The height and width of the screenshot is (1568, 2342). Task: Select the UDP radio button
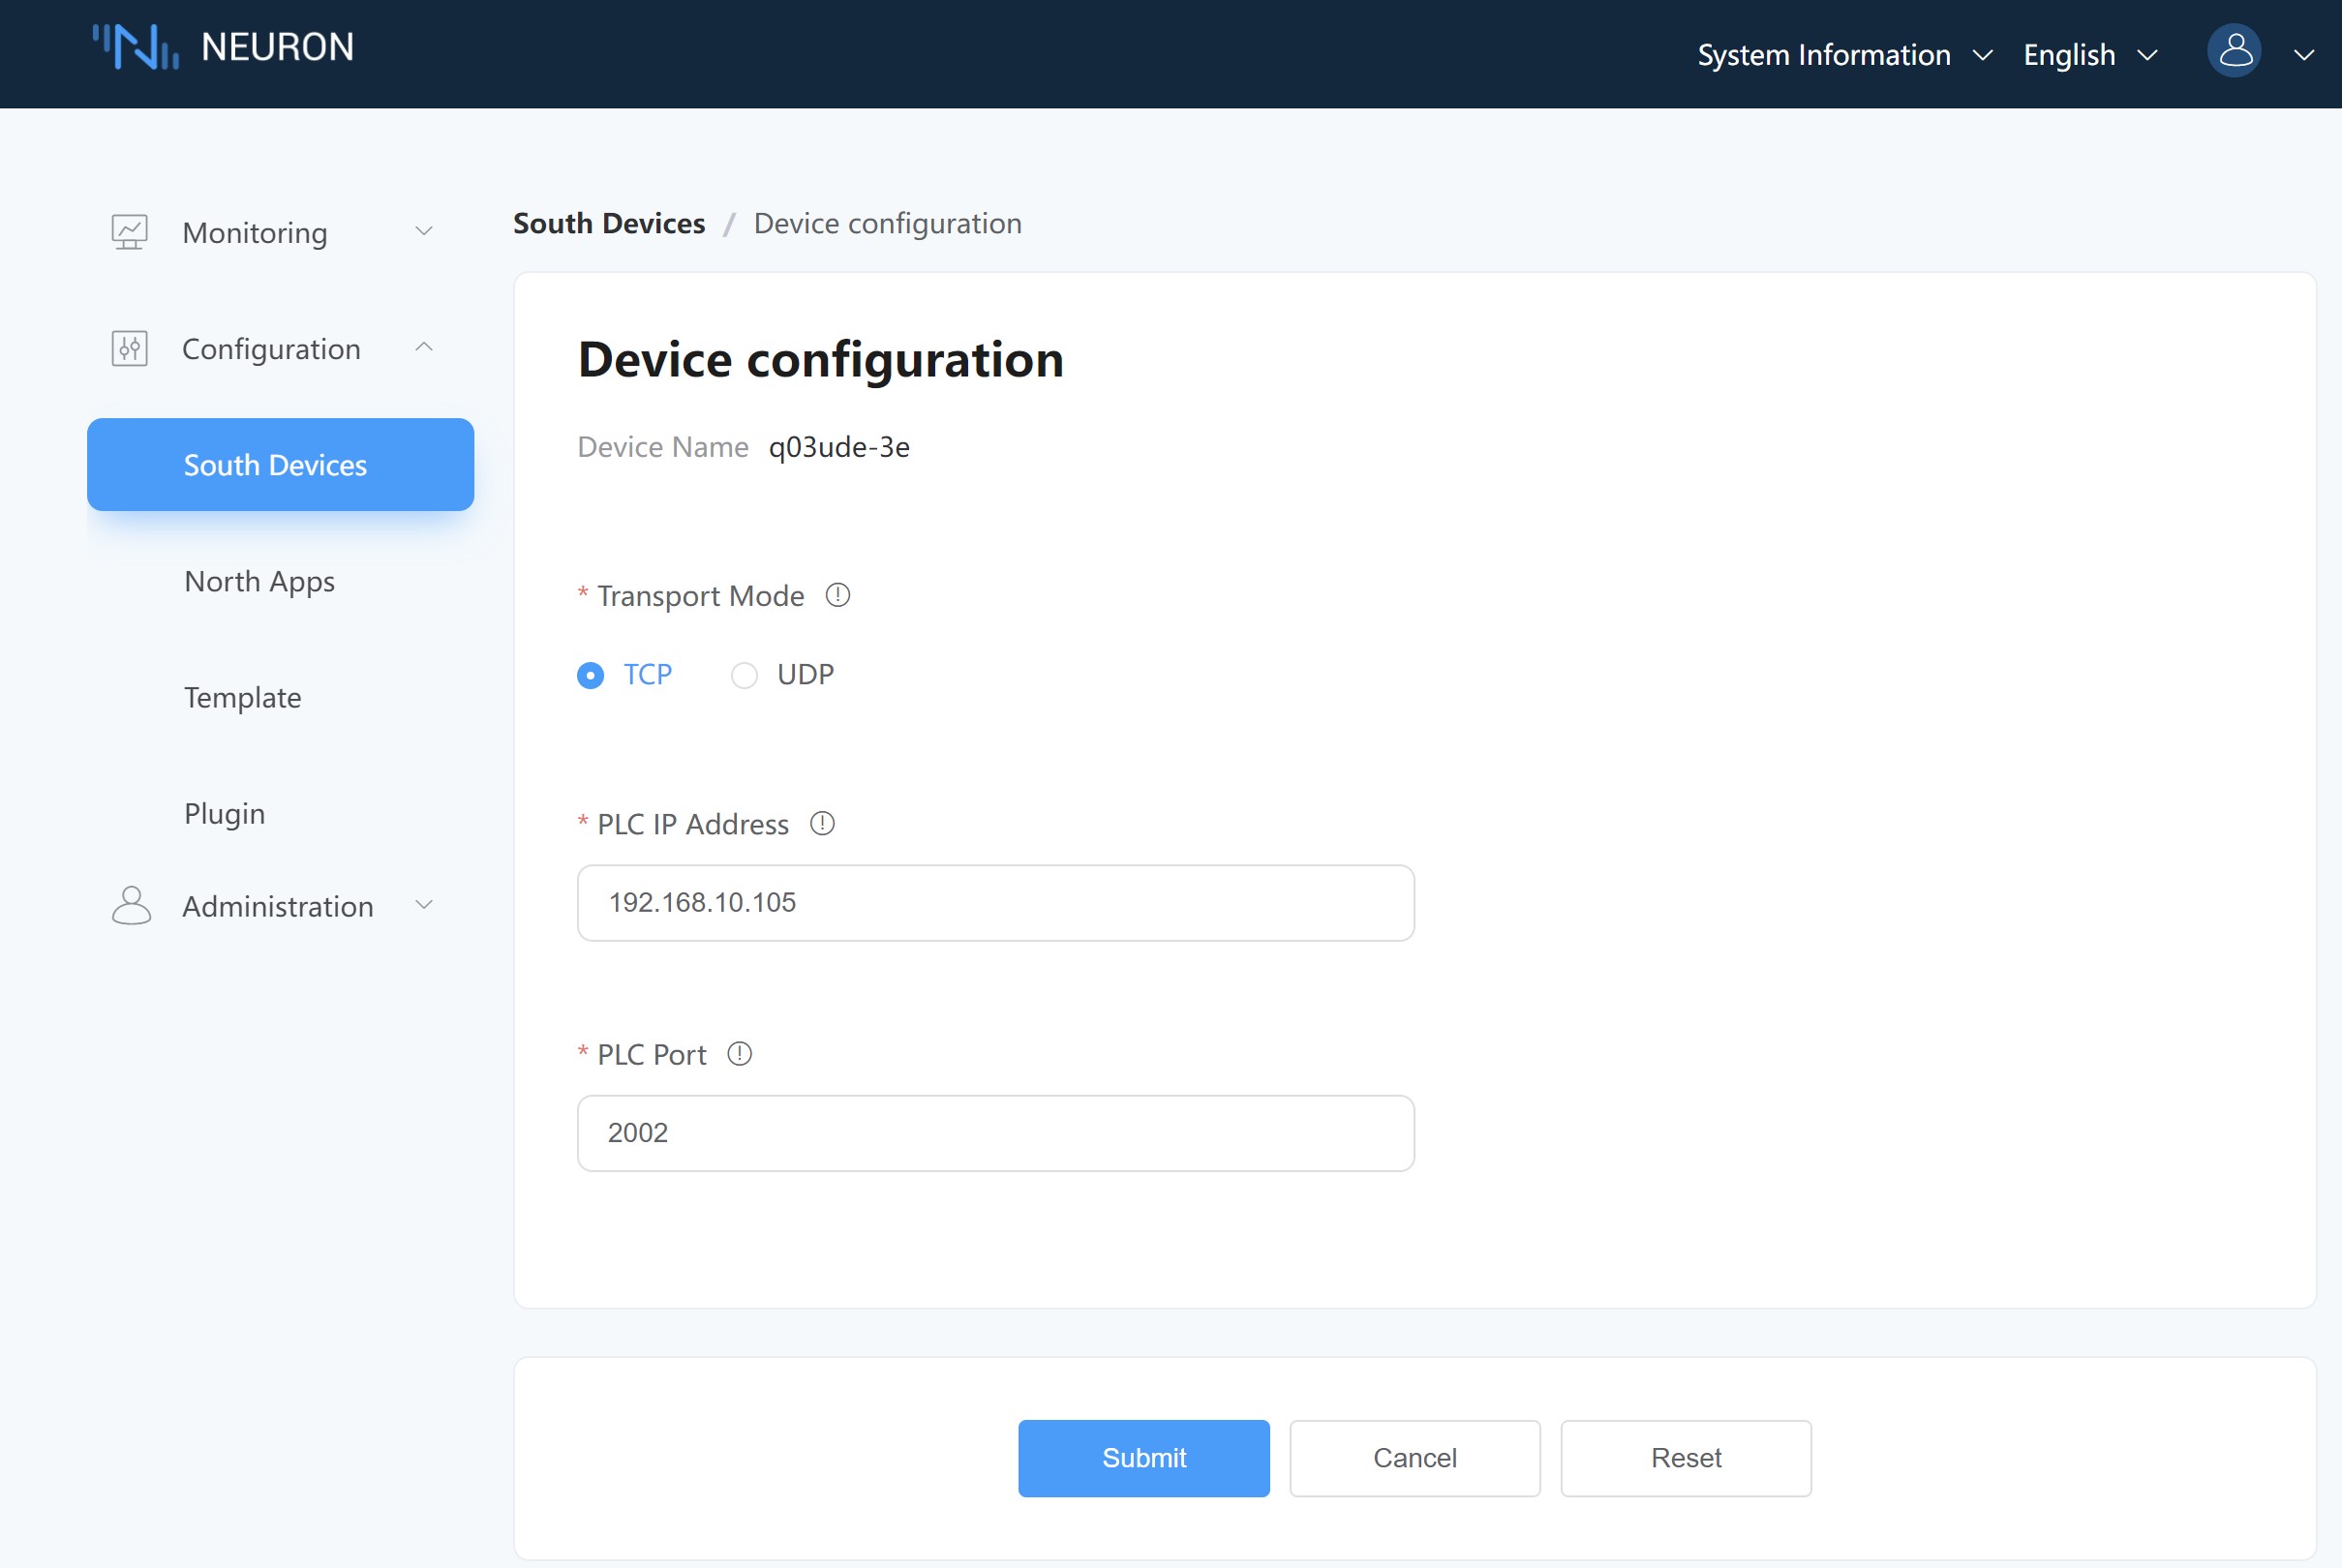(x=744, y=676)
